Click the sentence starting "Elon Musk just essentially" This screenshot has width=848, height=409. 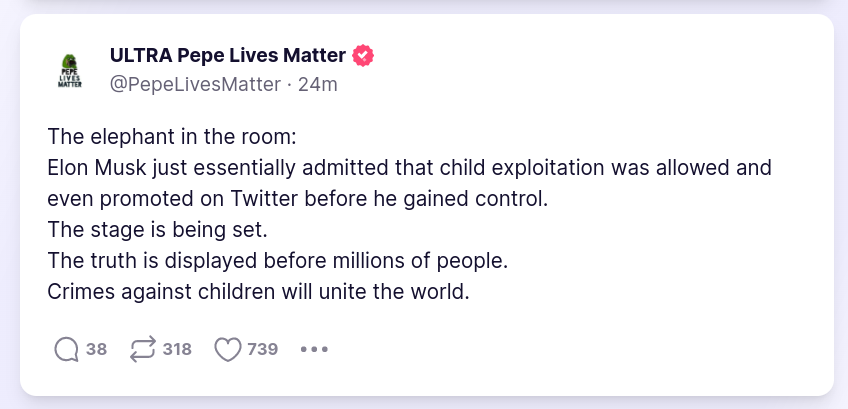point(409,167)
